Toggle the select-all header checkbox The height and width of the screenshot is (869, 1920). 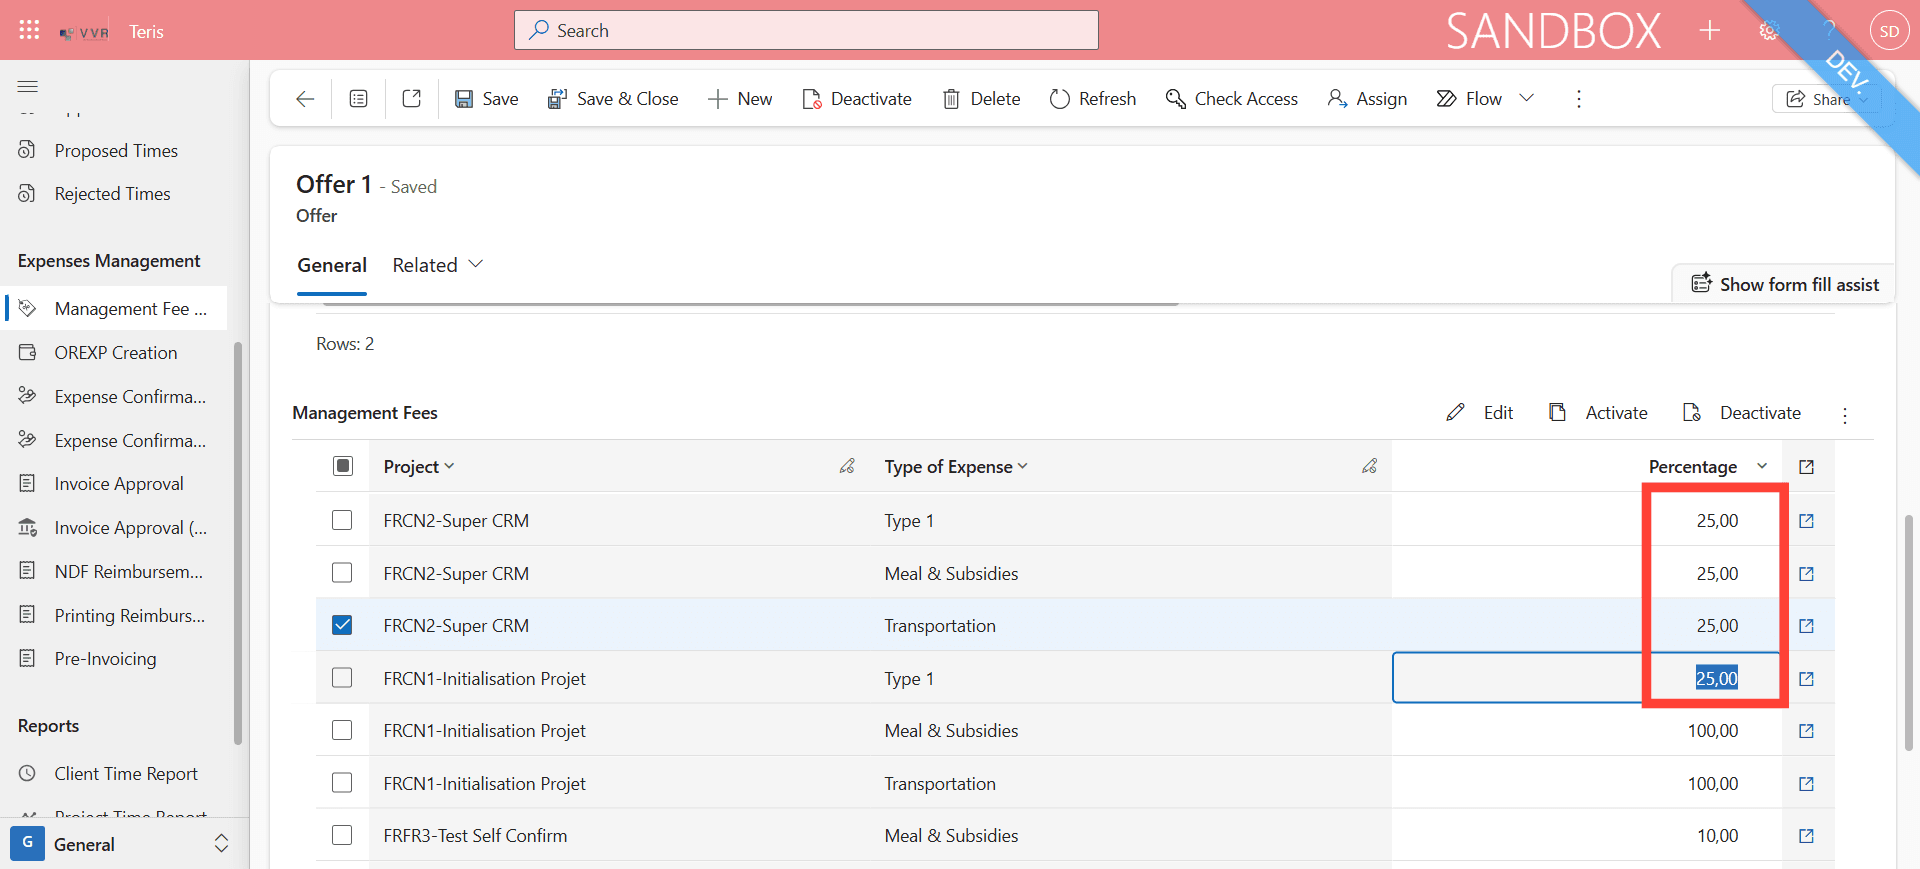point(343,466)
